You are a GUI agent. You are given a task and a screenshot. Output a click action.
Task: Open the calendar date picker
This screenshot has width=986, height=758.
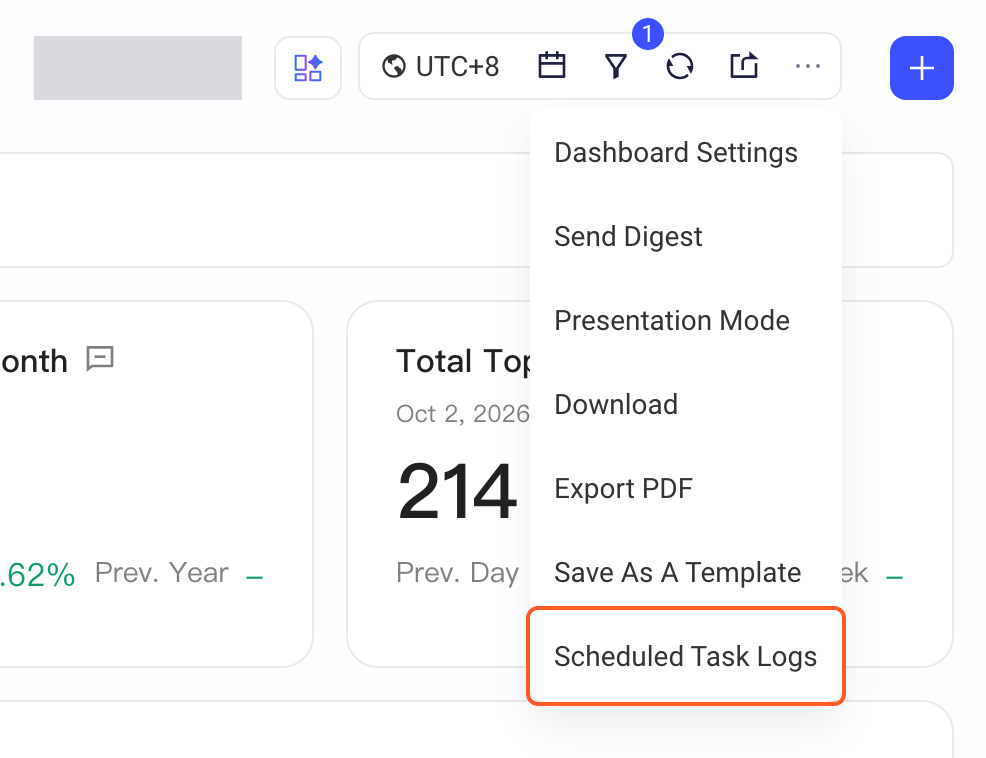551,66
